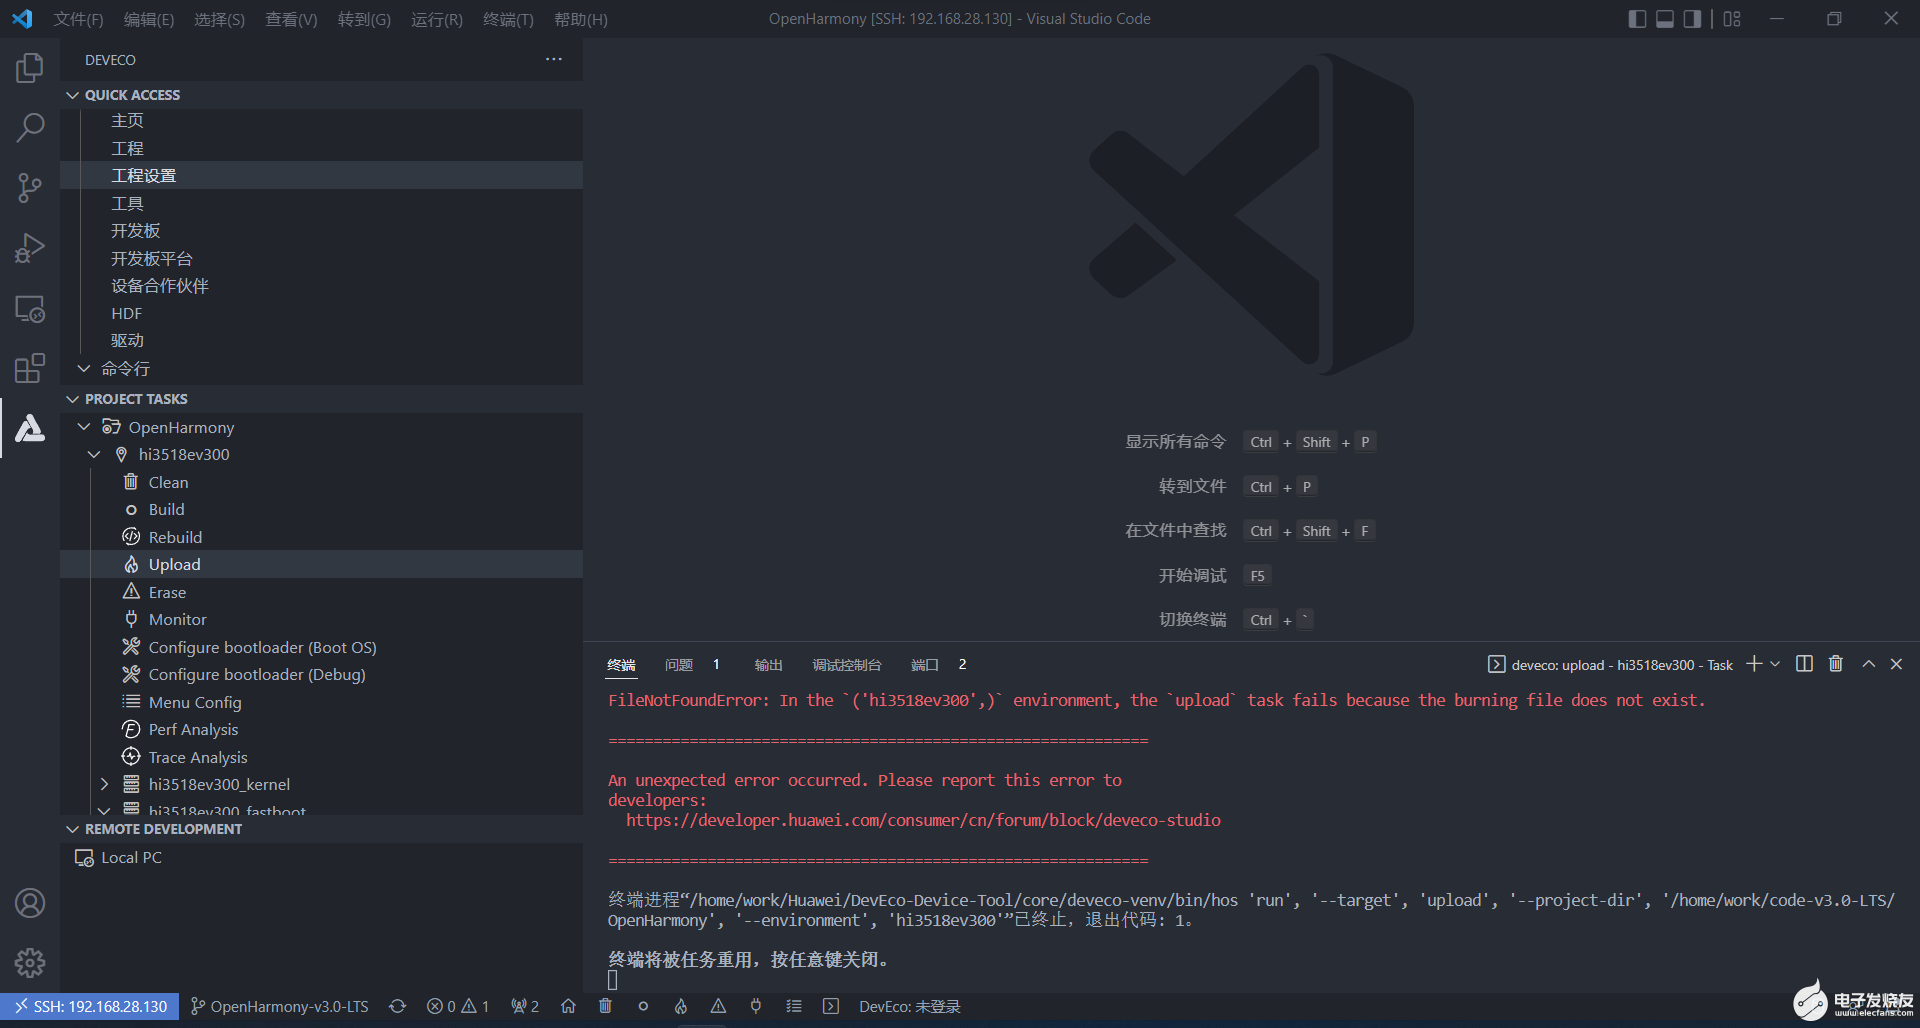Open new terminal launch profile dropdown
The height and width of the screenshot is (1028, 1920).
coord(1775,664)
